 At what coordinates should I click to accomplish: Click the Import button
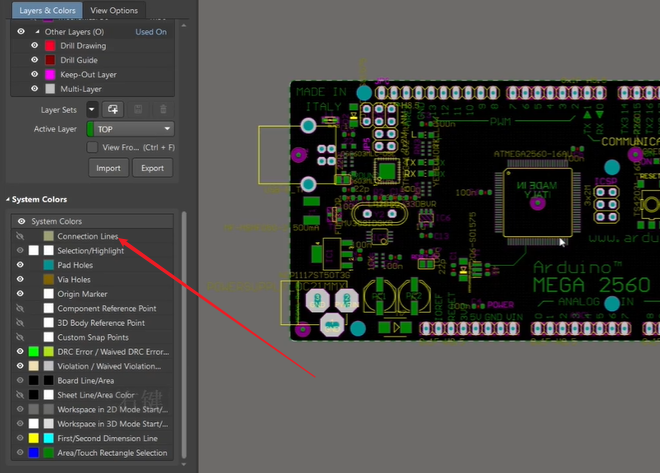pyautogui.click(x=109, y=168)
